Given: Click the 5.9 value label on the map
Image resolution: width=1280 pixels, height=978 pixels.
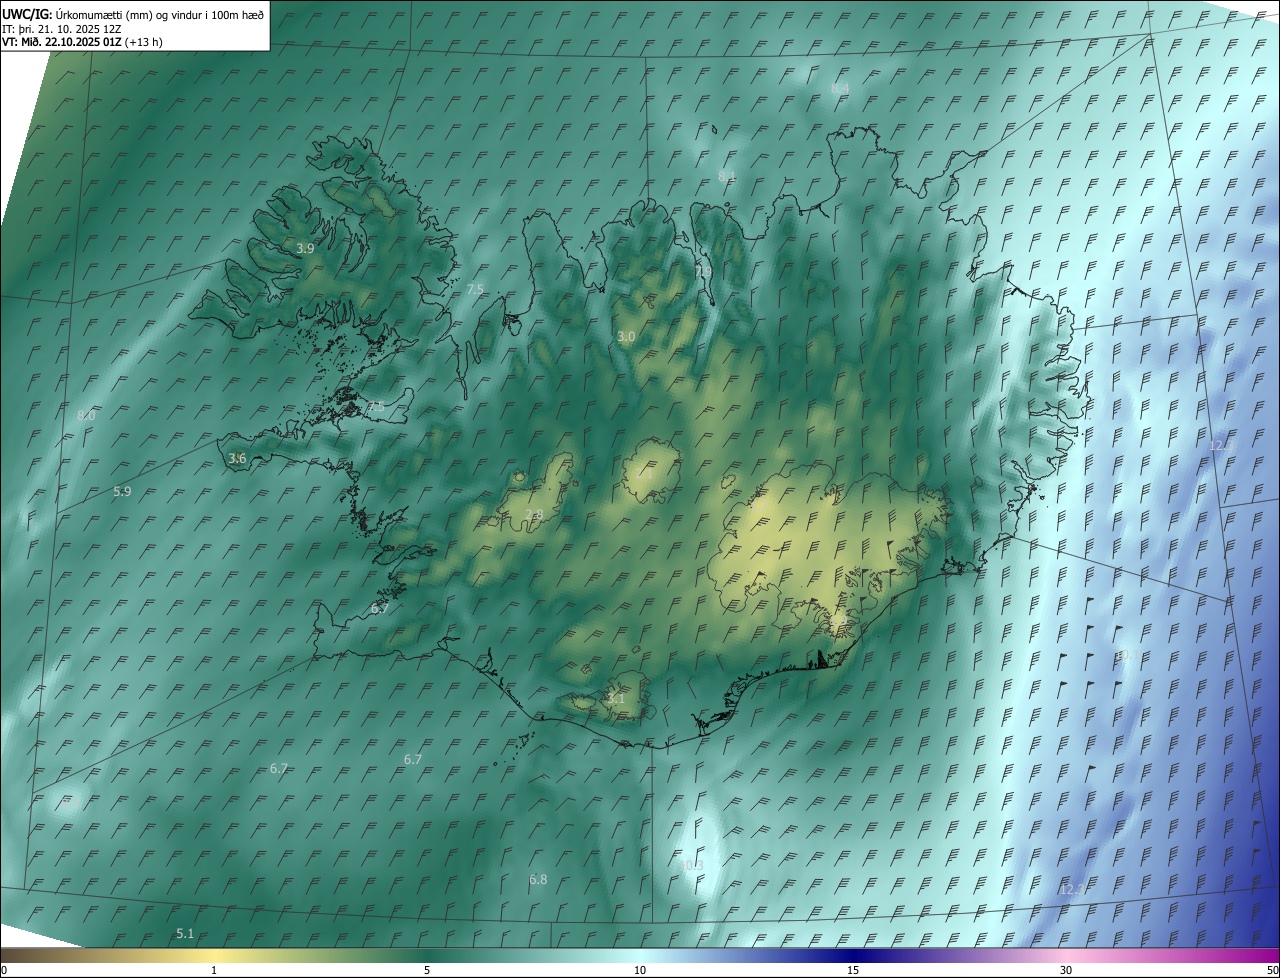Looking at the screenshot, I should click(x=122, y=492).
